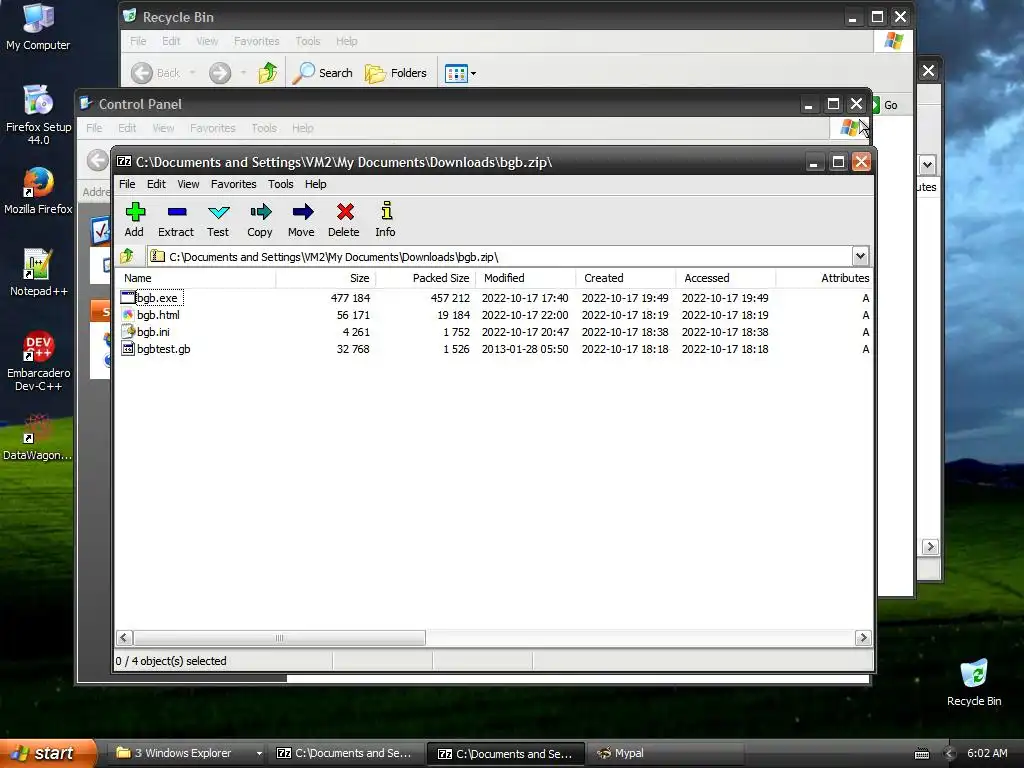The image size is (1024, 768).
Task: Click the Move arrow icon
Action: 301,219
